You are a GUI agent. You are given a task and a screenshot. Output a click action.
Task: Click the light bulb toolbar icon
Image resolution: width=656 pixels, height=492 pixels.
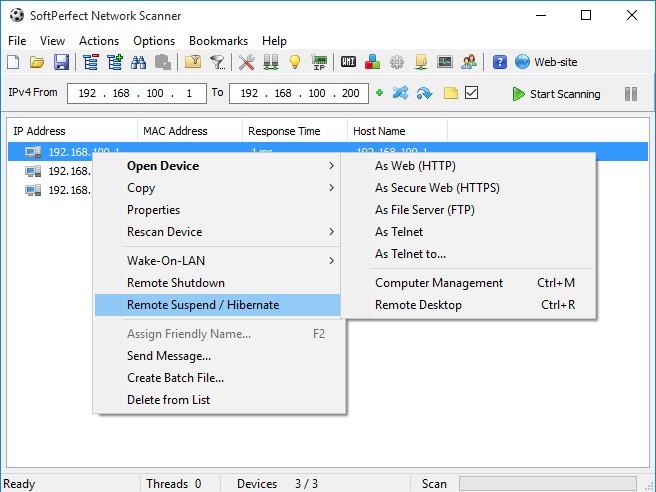click(295, 62)
